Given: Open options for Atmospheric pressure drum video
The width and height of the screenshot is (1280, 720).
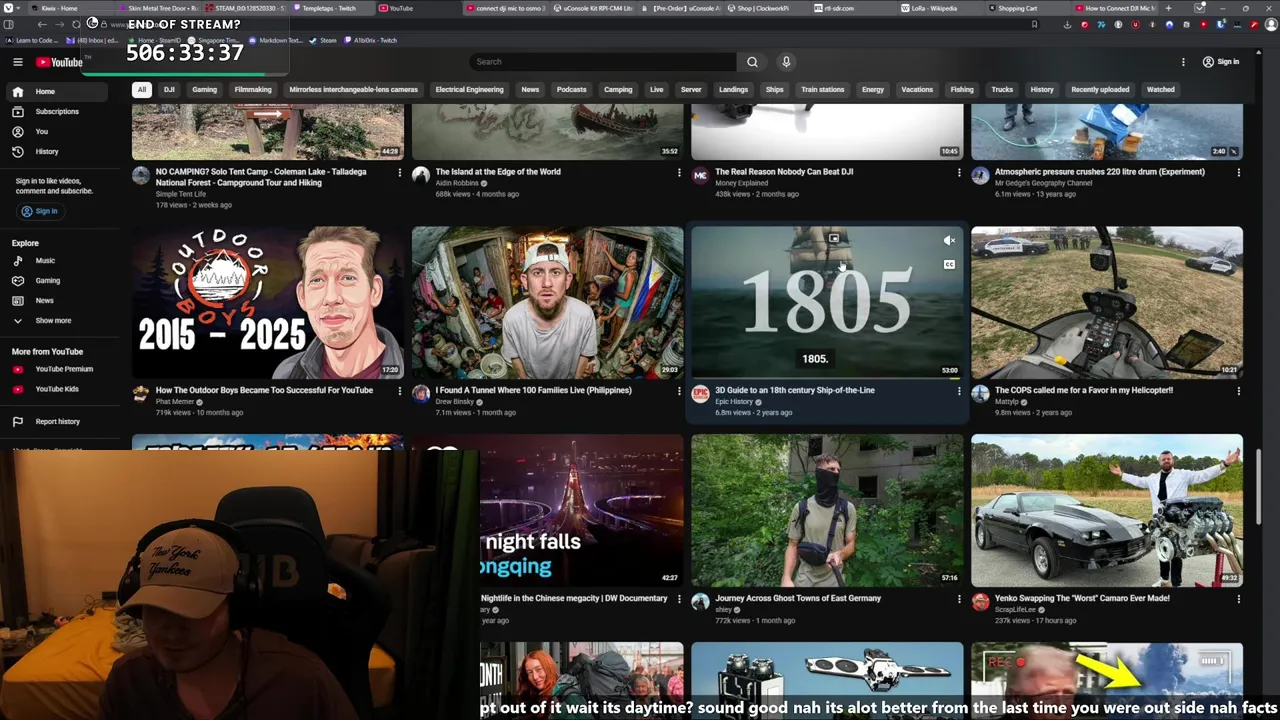Looking at the screenshot, I should coord(1238,172).
